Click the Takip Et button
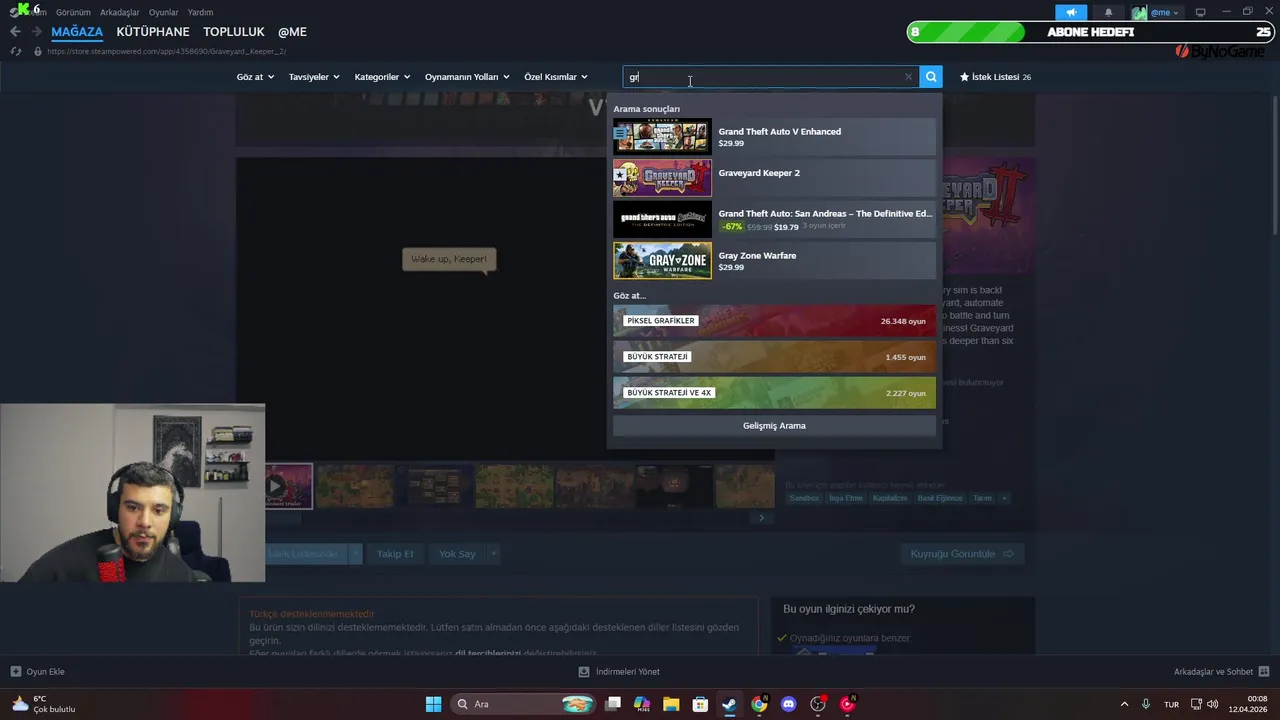The width and height of the screenshot is (1280, 720). click(395, 554)
